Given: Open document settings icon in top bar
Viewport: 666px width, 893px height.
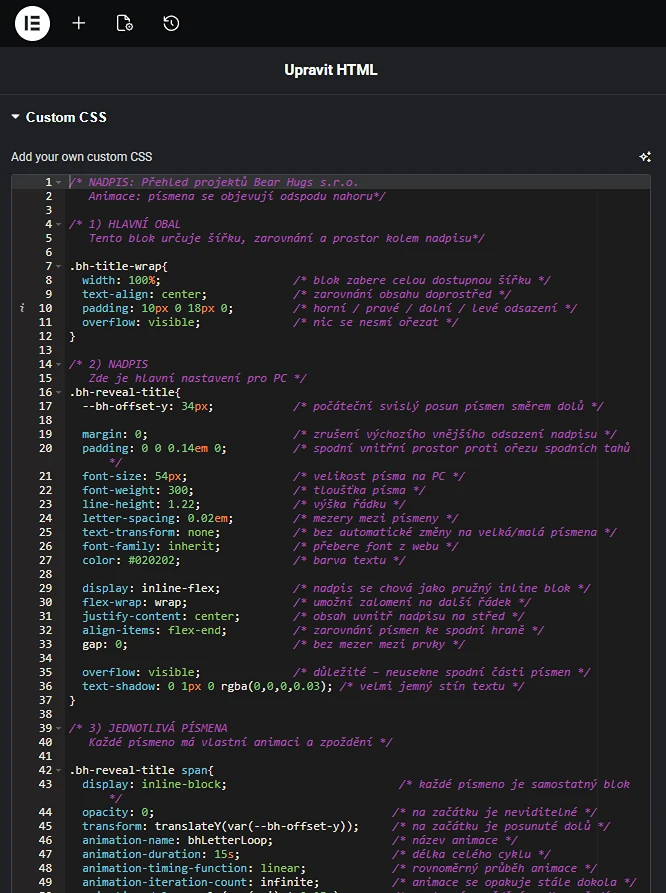Looking at the screenshot, I should pos(125,23).
